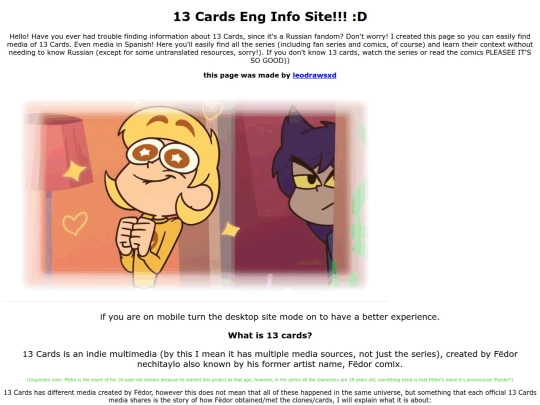Viewport: 540px width, 405px height.
Task: Click the blonde character's clasped hands
Action: coord(136,233)
